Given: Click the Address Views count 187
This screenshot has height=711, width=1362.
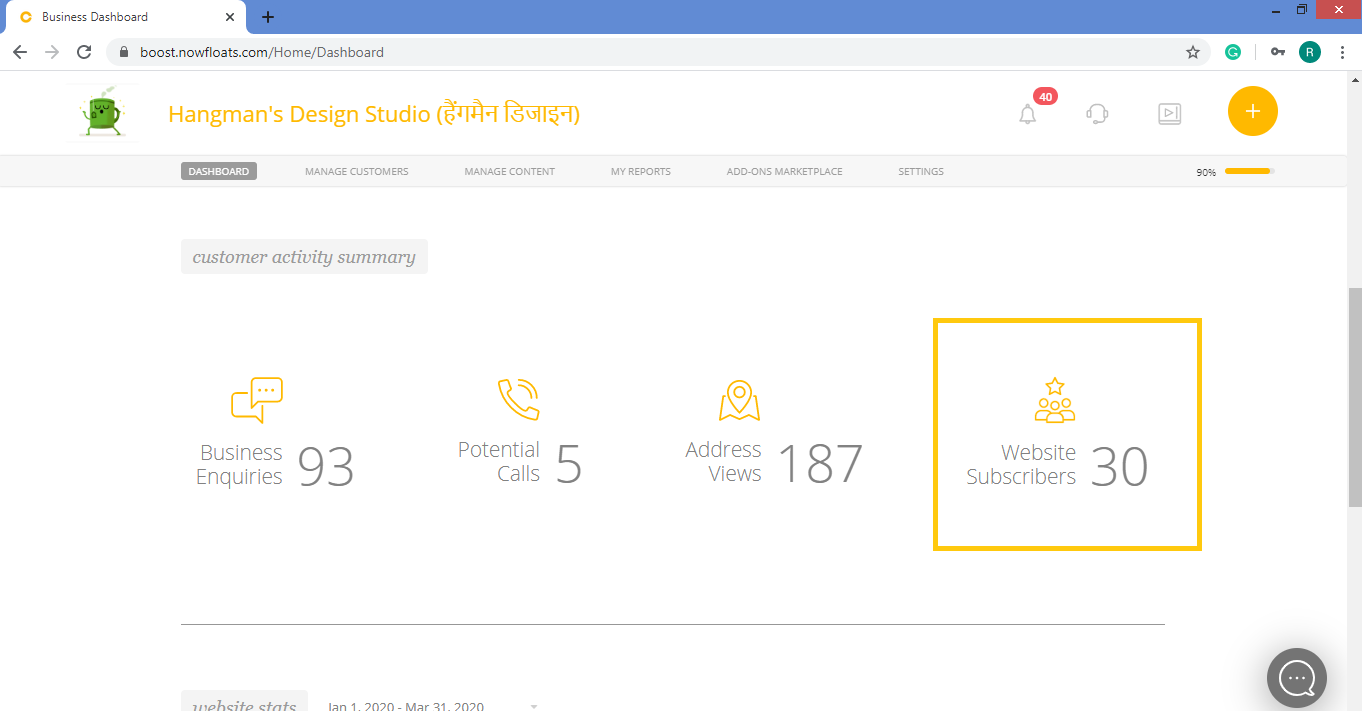Looking at the screenshot, I should [x=820, y=464].
